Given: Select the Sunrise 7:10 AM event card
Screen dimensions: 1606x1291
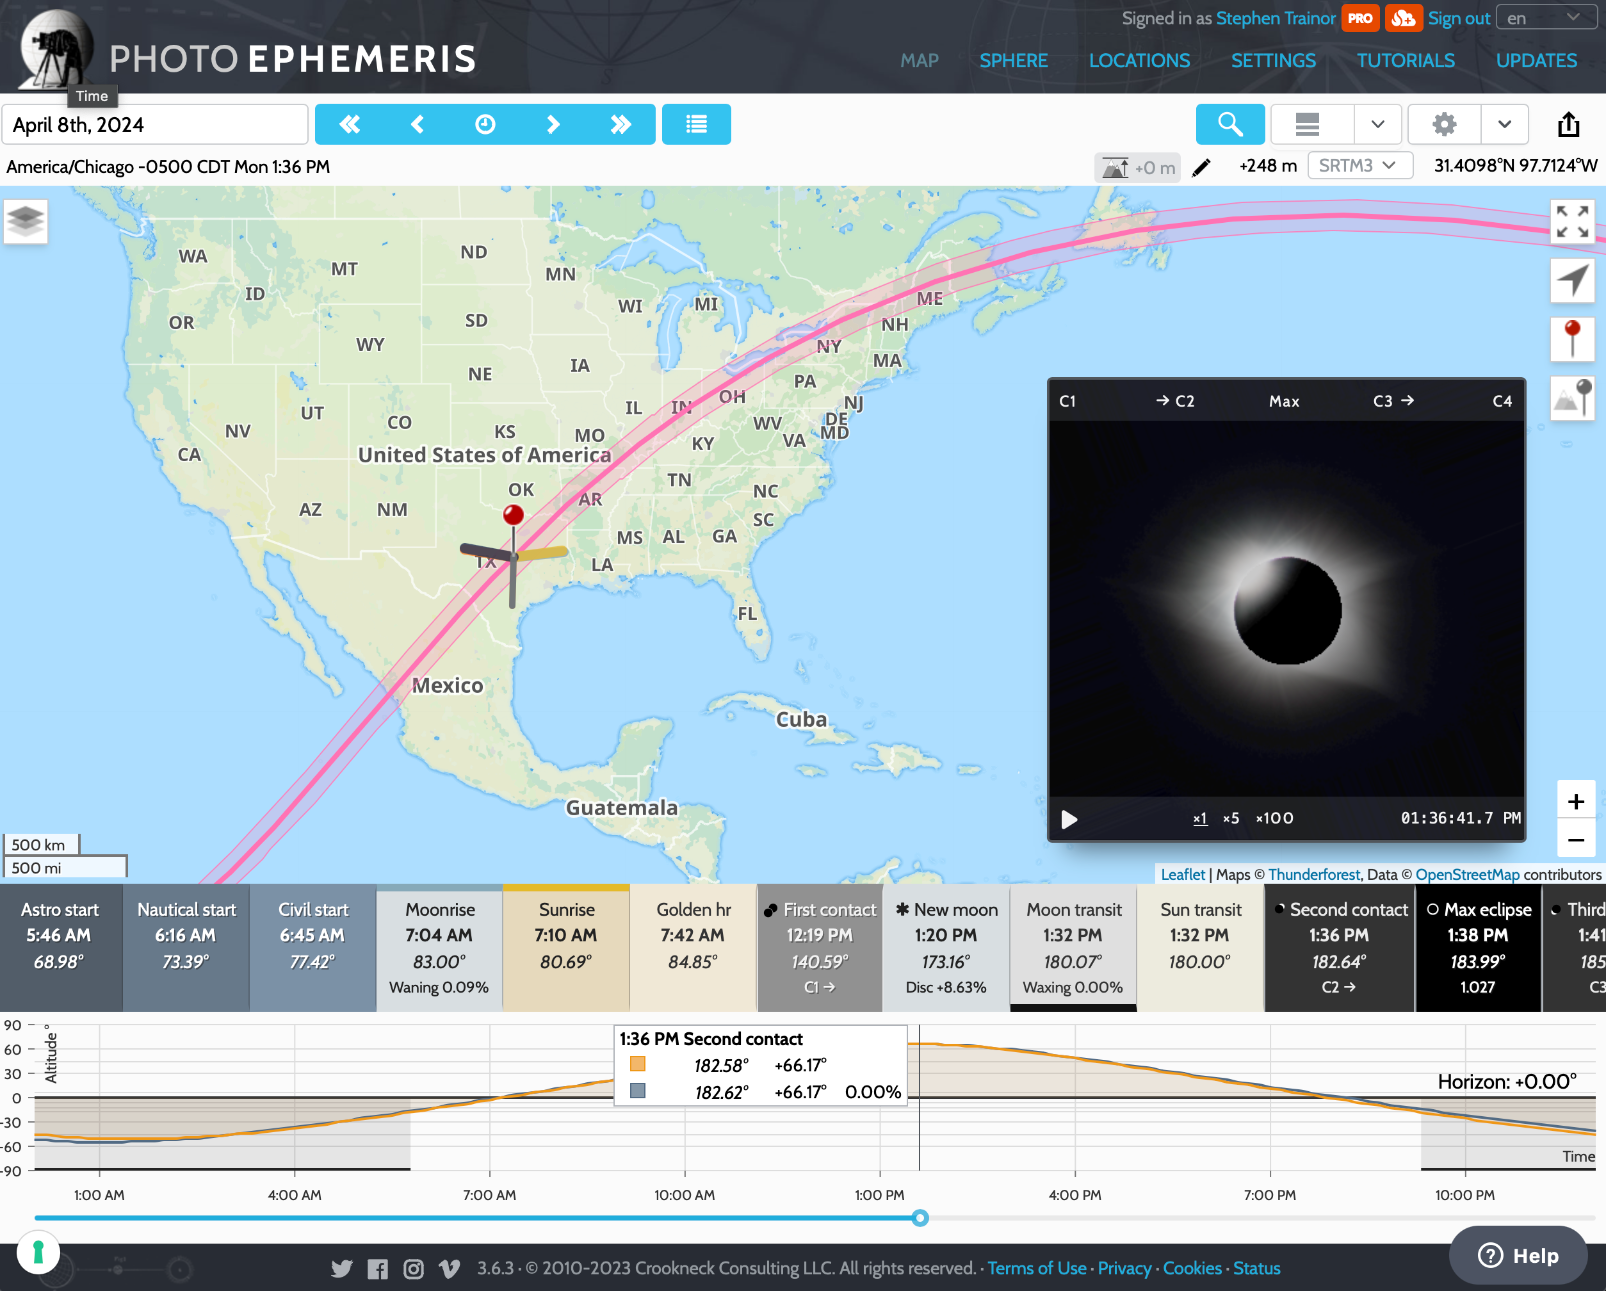Looking at the screenshot, I should pyautogui.click(x=567, y=947).
